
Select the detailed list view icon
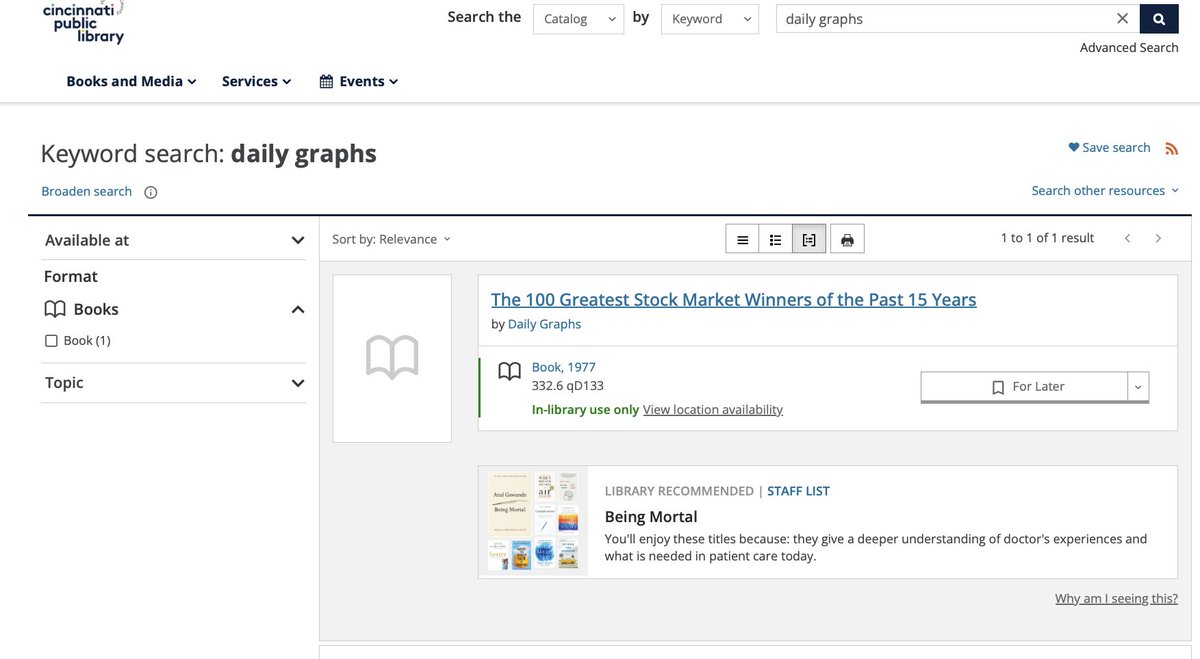click(x=809, y=239)
